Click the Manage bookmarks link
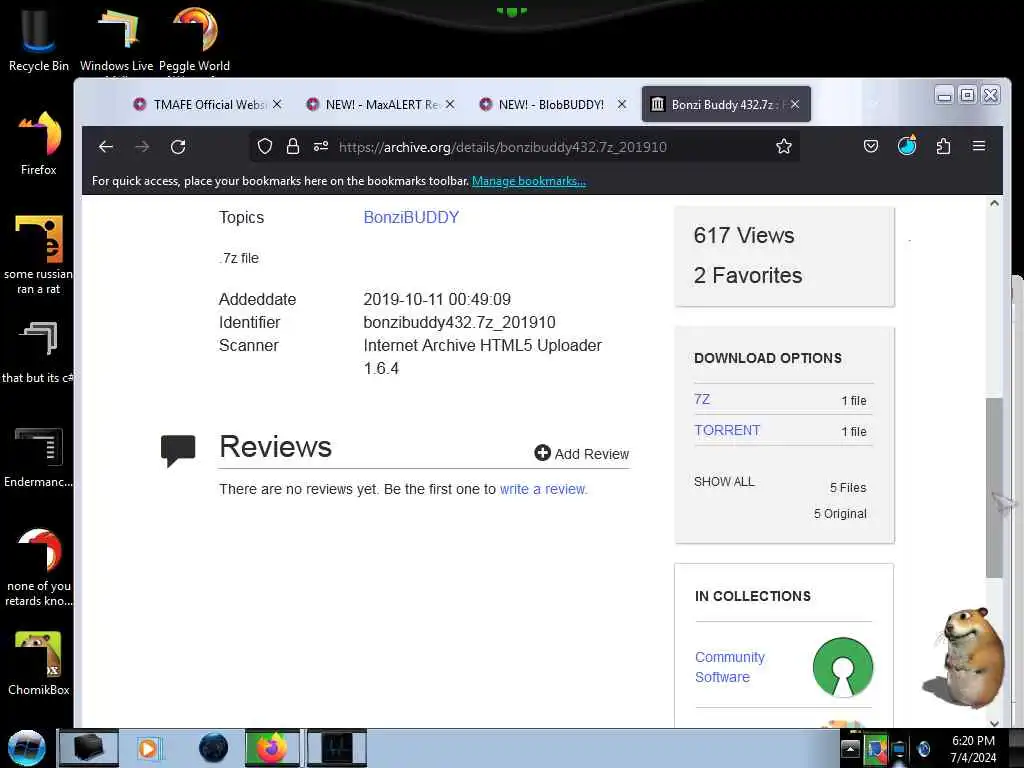1024x768 pixels. click(x=529, y=181)
